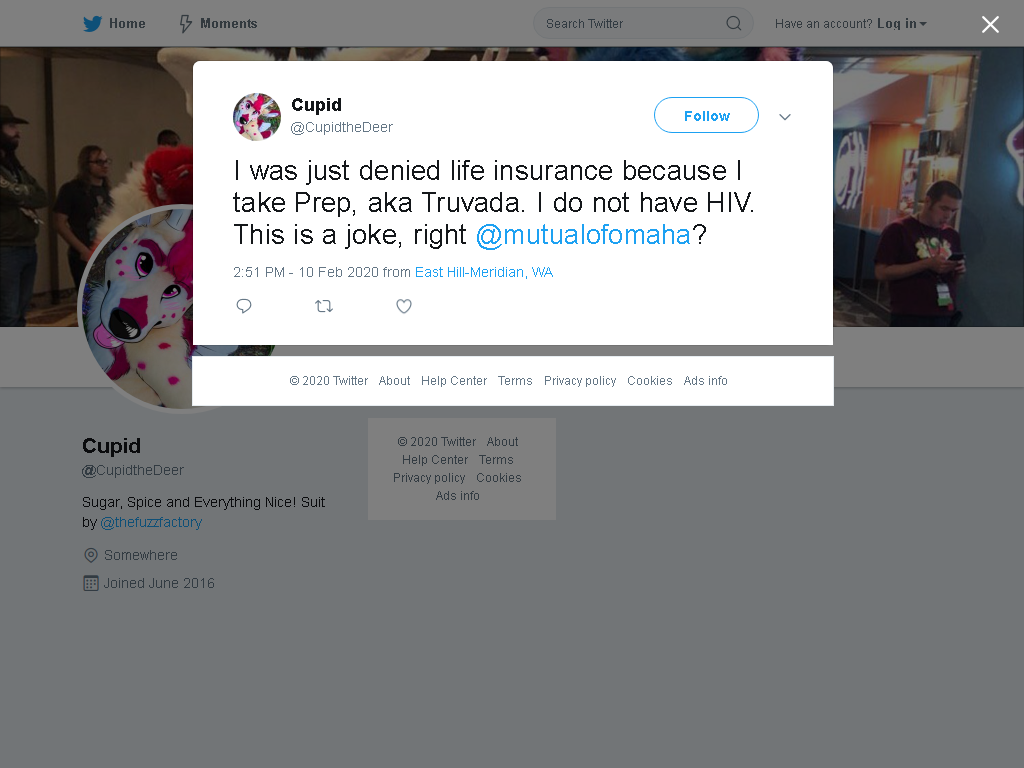
Task: Reply to Cupid's tweet with the speech bubble icon
Action: [x=244, y=306]
